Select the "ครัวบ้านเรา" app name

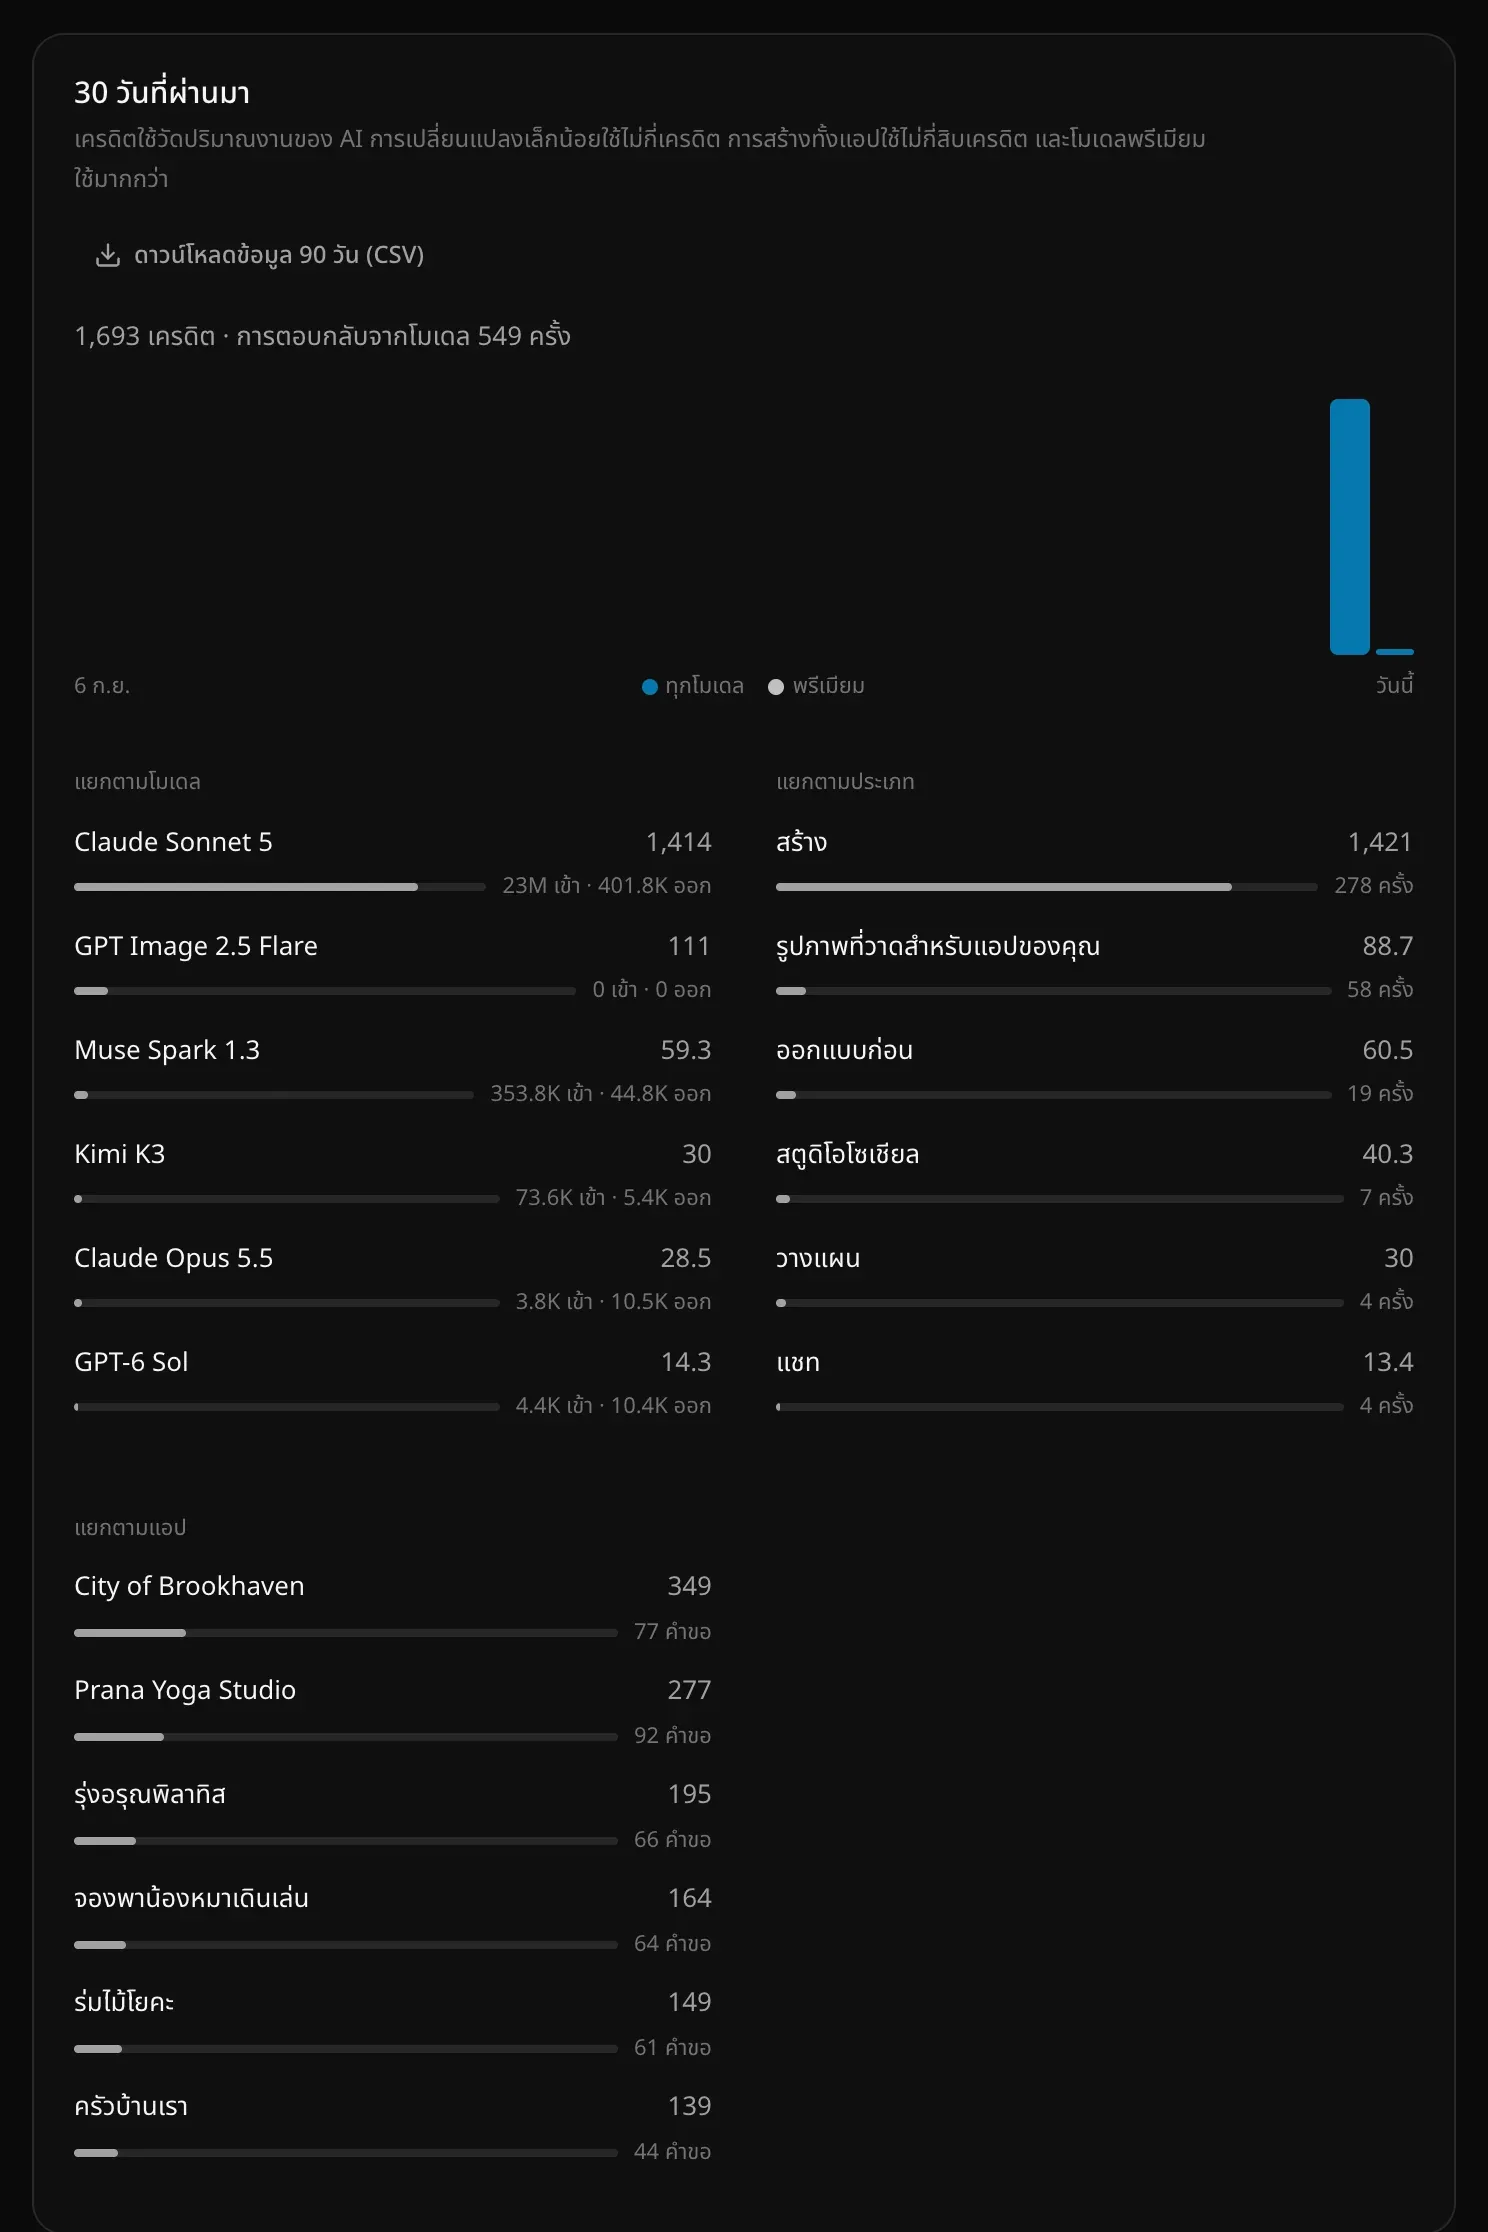click(x=131, y=2106)
